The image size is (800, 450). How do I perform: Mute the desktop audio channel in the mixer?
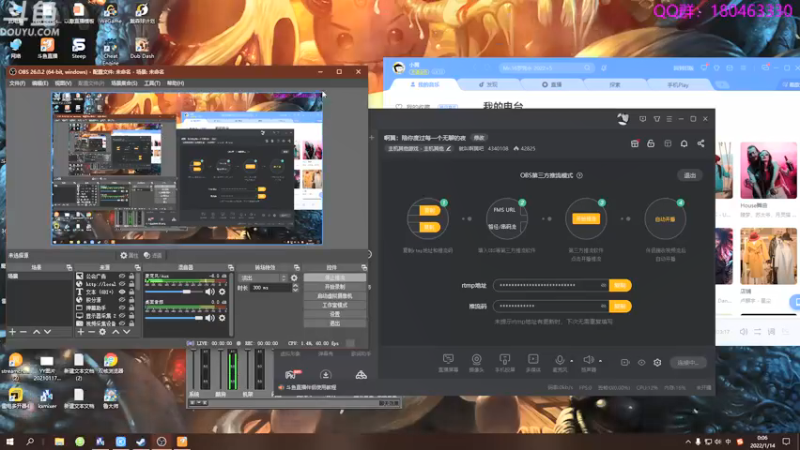pyautogui.click(x=210, y=318)
